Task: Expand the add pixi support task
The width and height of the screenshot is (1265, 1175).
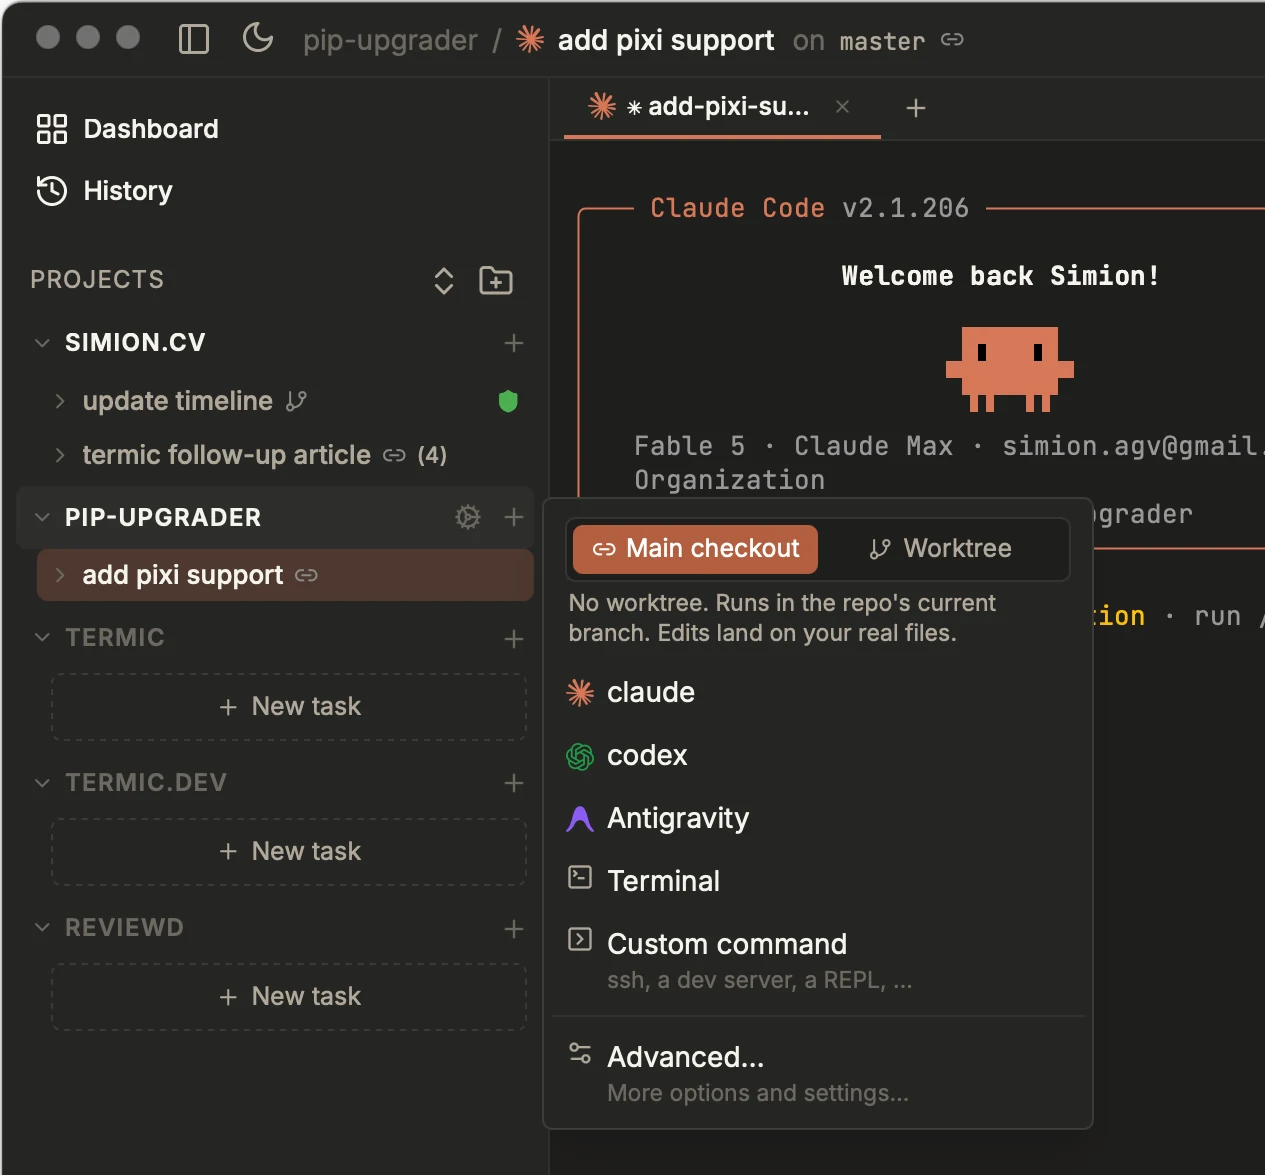Action: click(60, 575)
